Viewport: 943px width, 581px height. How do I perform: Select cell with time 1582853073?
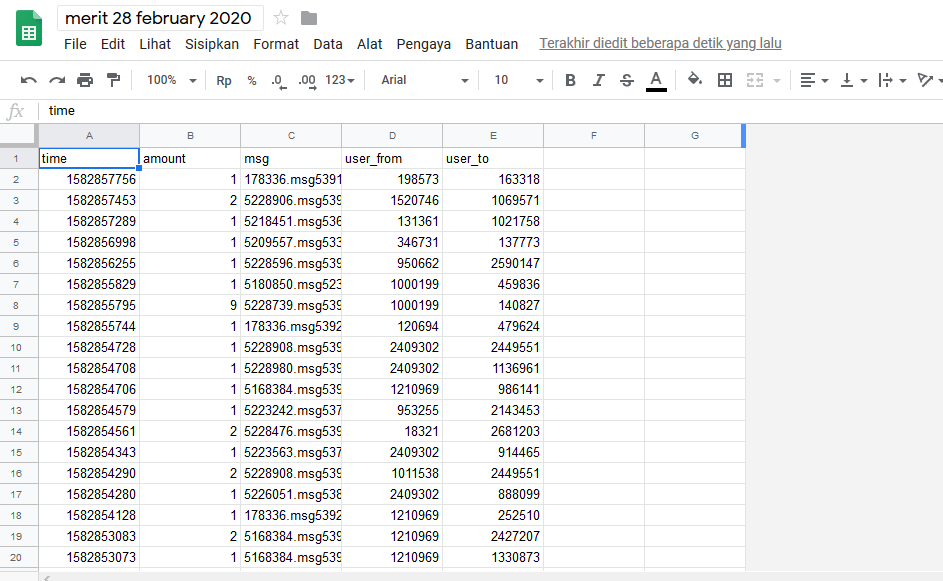pyautogui.click(x=89, y=558)
